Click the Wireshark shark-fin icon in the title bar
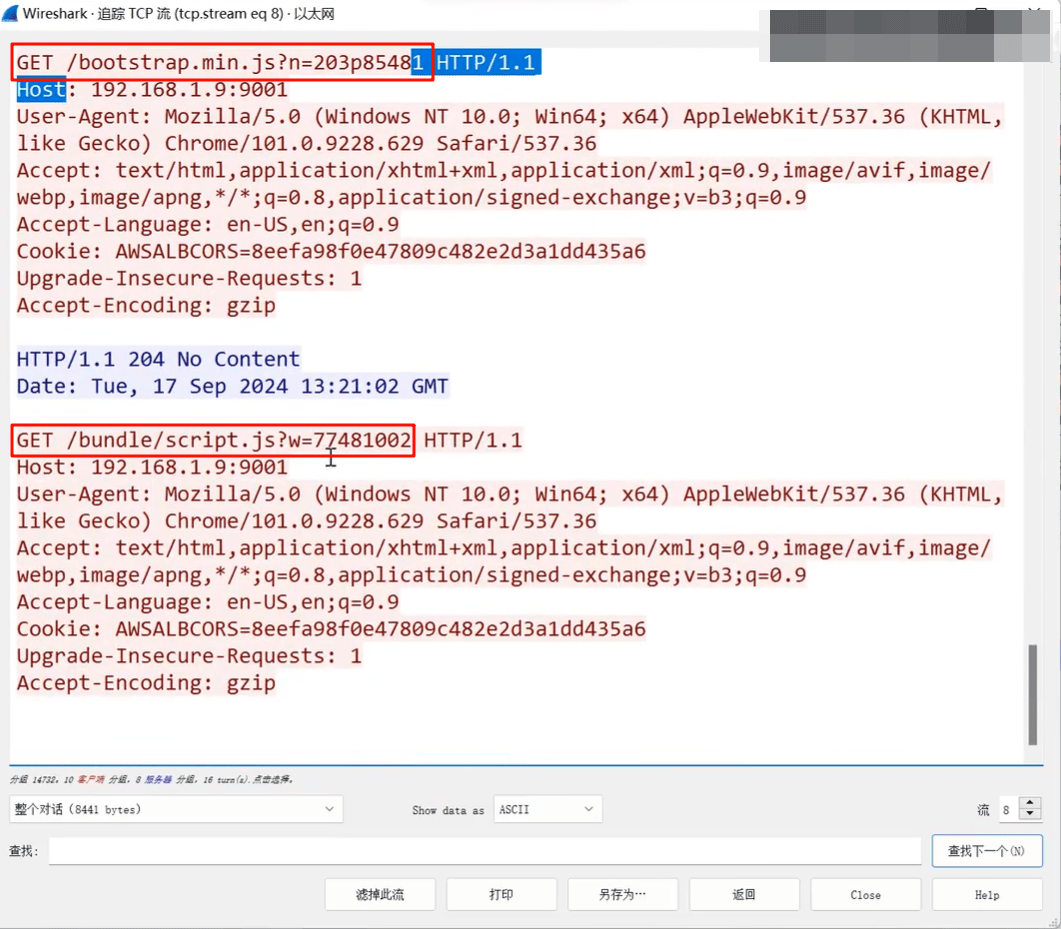The width and height of the screenshot is (1061, 929). [x=9, y=14]
